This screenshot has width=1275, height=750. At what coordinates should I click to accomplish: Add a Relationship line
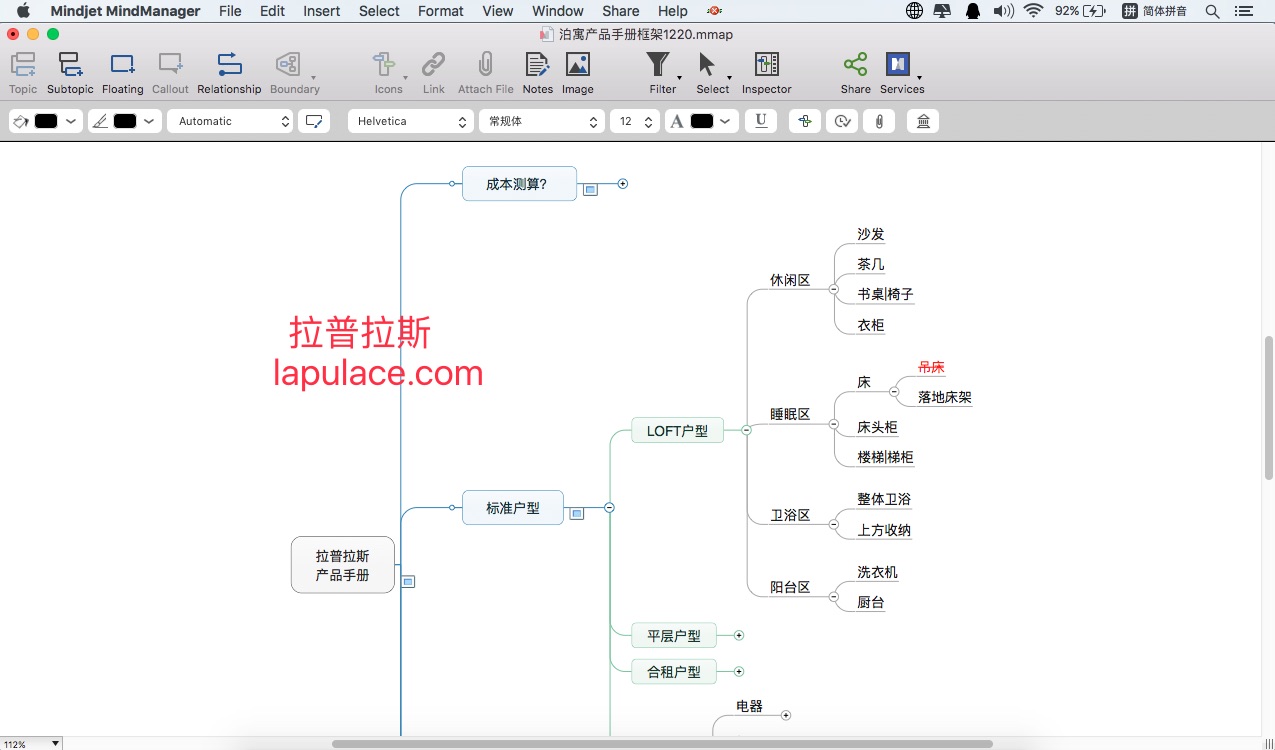pyautogui.click(x=229, y=65)
